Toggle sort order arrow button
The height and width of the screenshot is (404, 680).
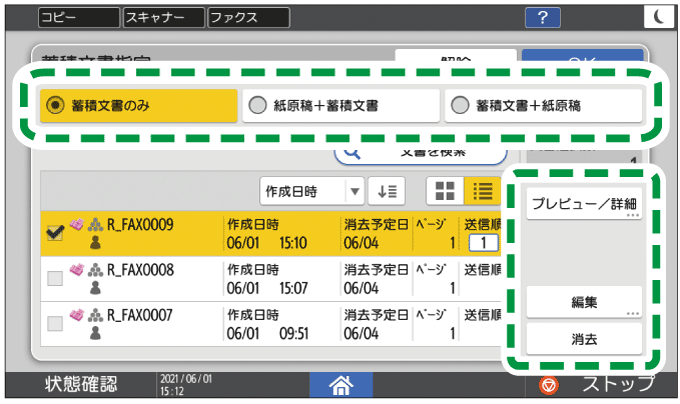[387, 191]
